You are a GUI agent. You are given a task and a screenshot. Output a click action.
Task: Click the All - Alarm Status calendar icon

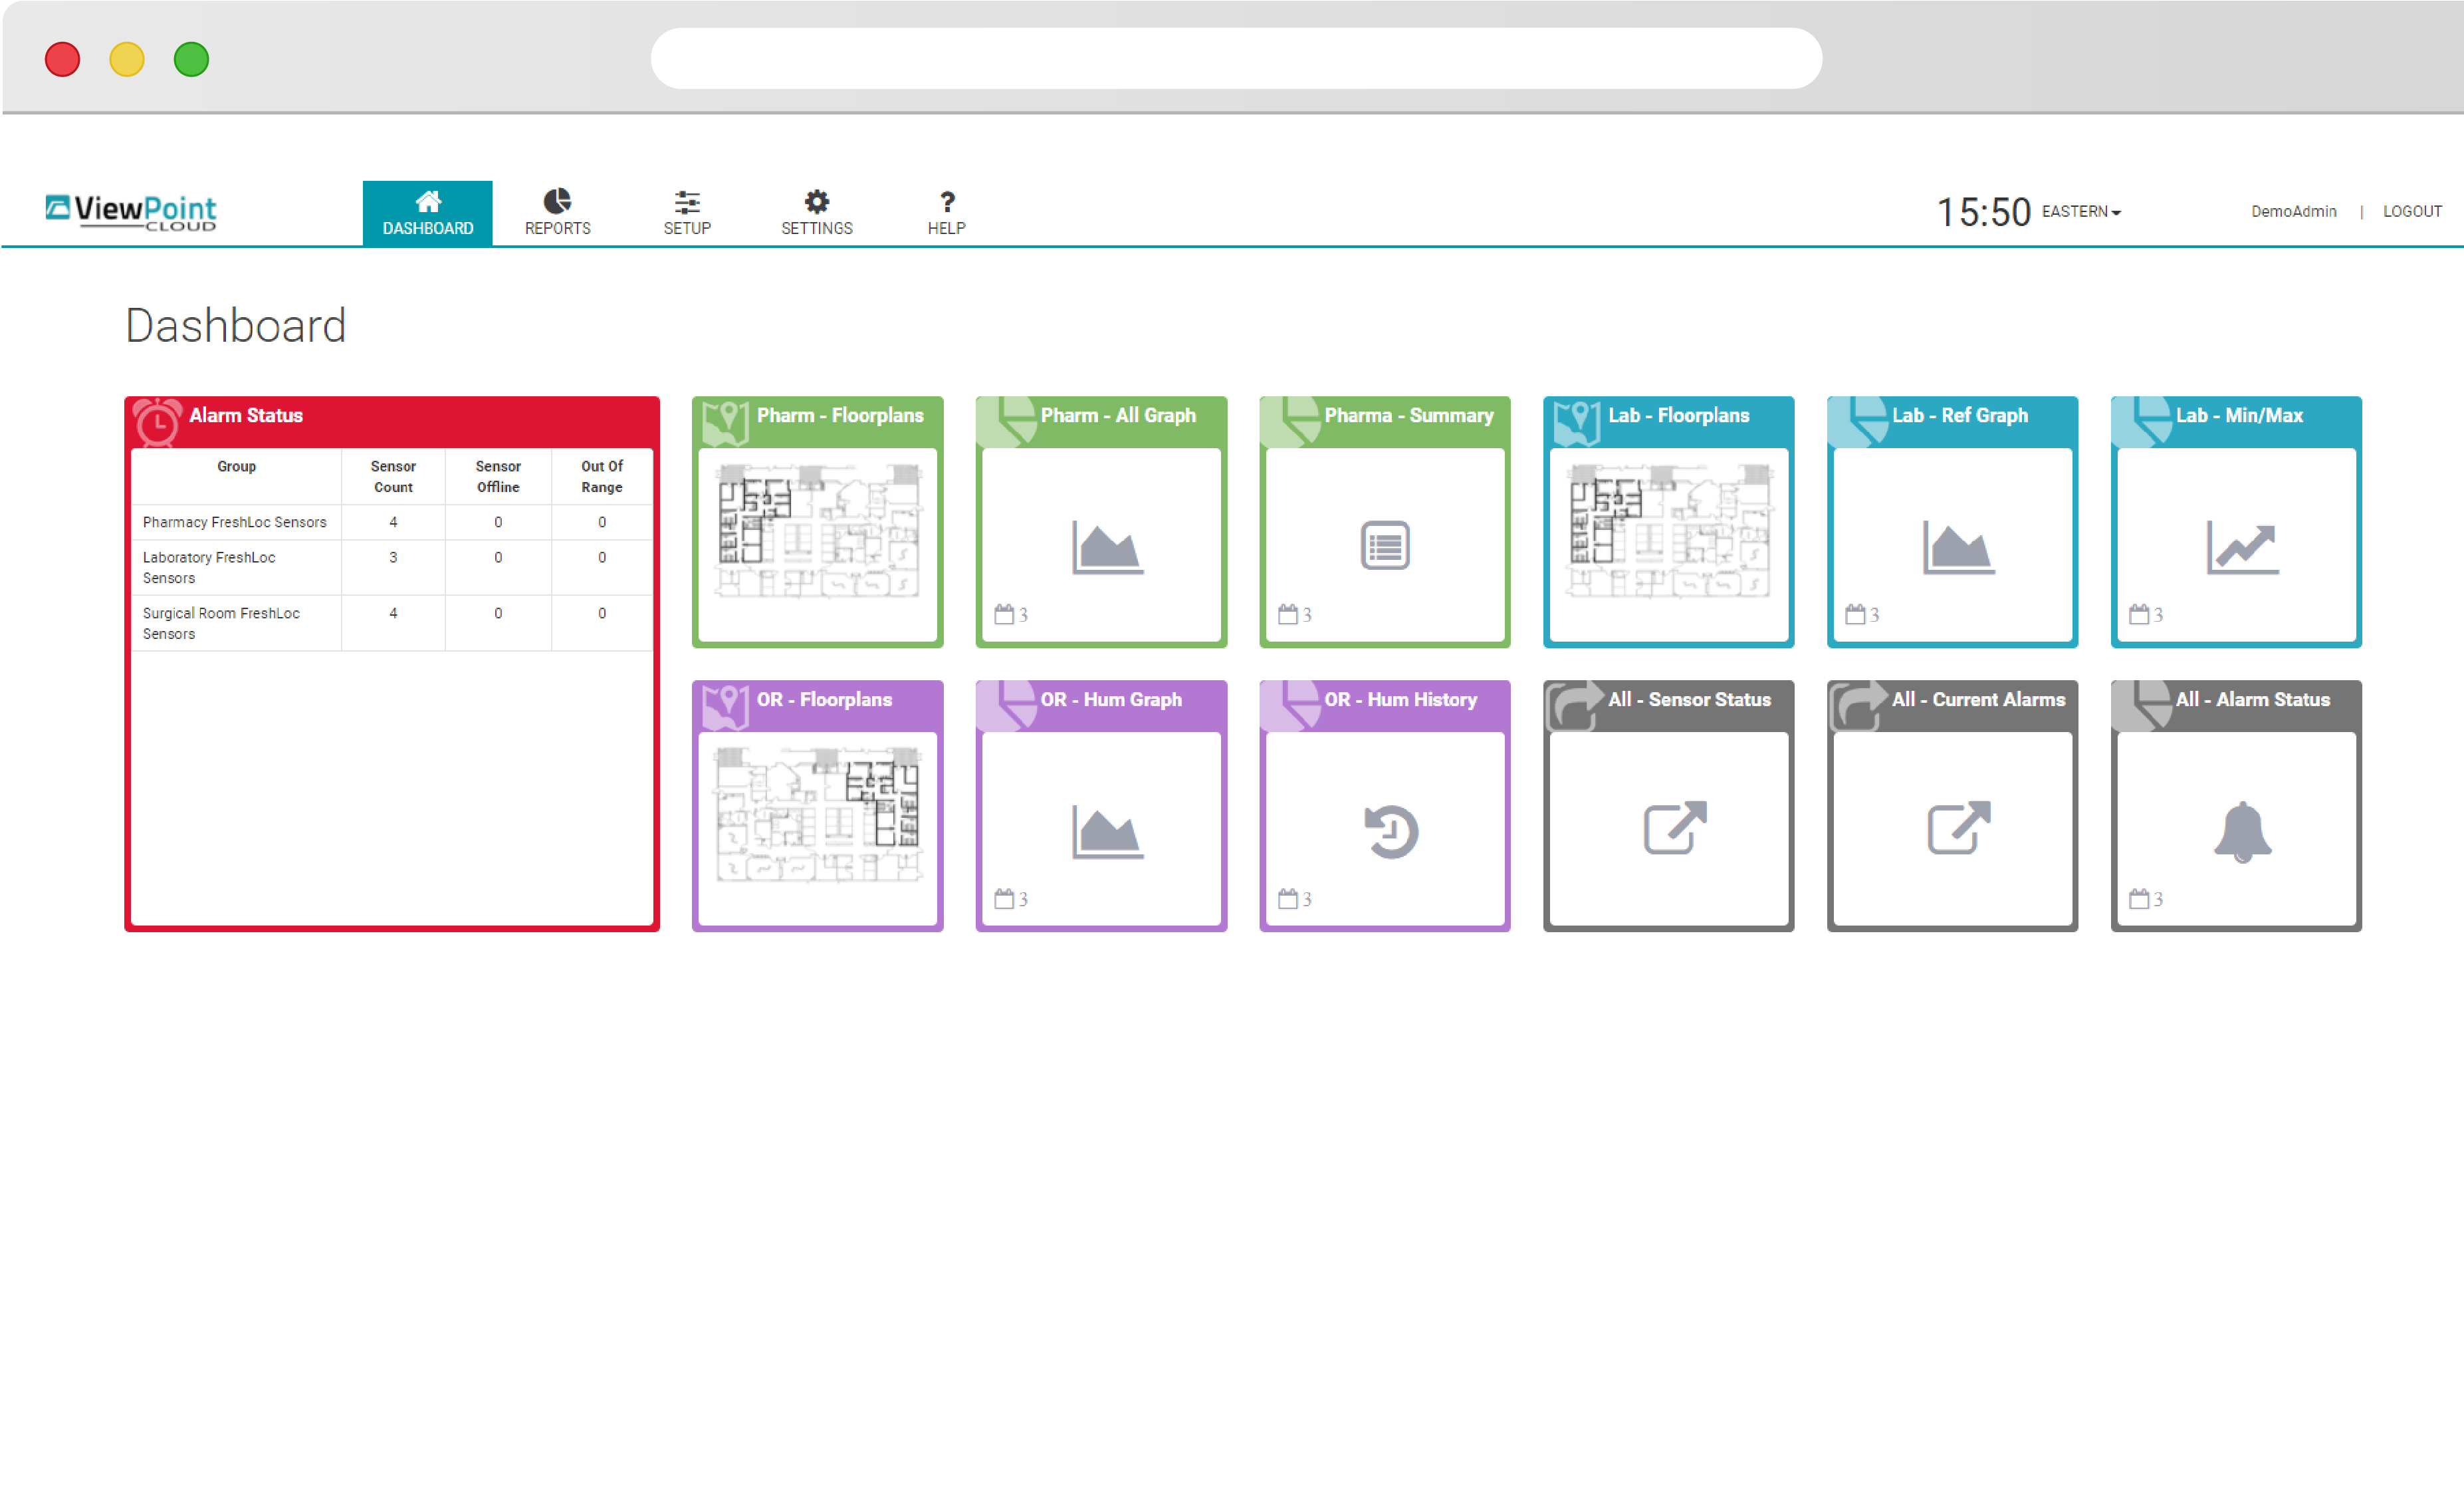(2139, 898)
